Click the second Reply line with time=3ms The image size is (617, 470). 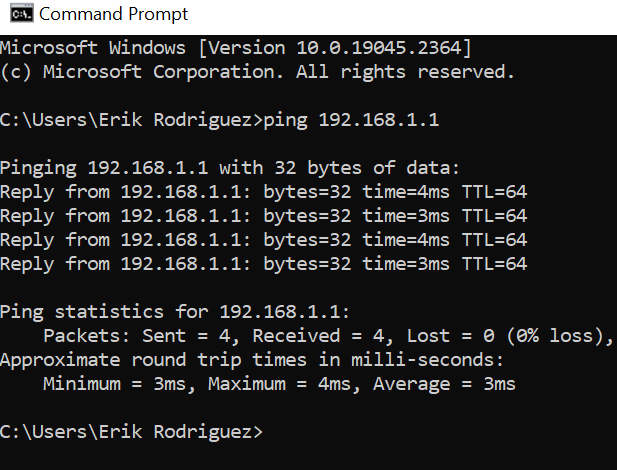click(x=263, y=216)
